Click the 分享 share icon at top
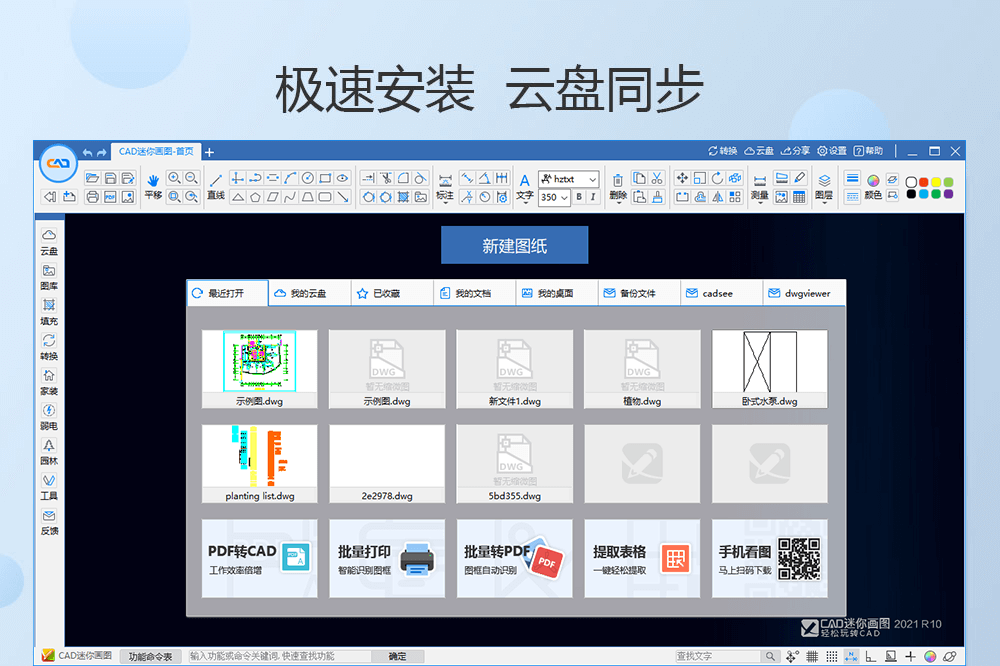The height and width of the screenshot is (666, 1000). point(797,150)
